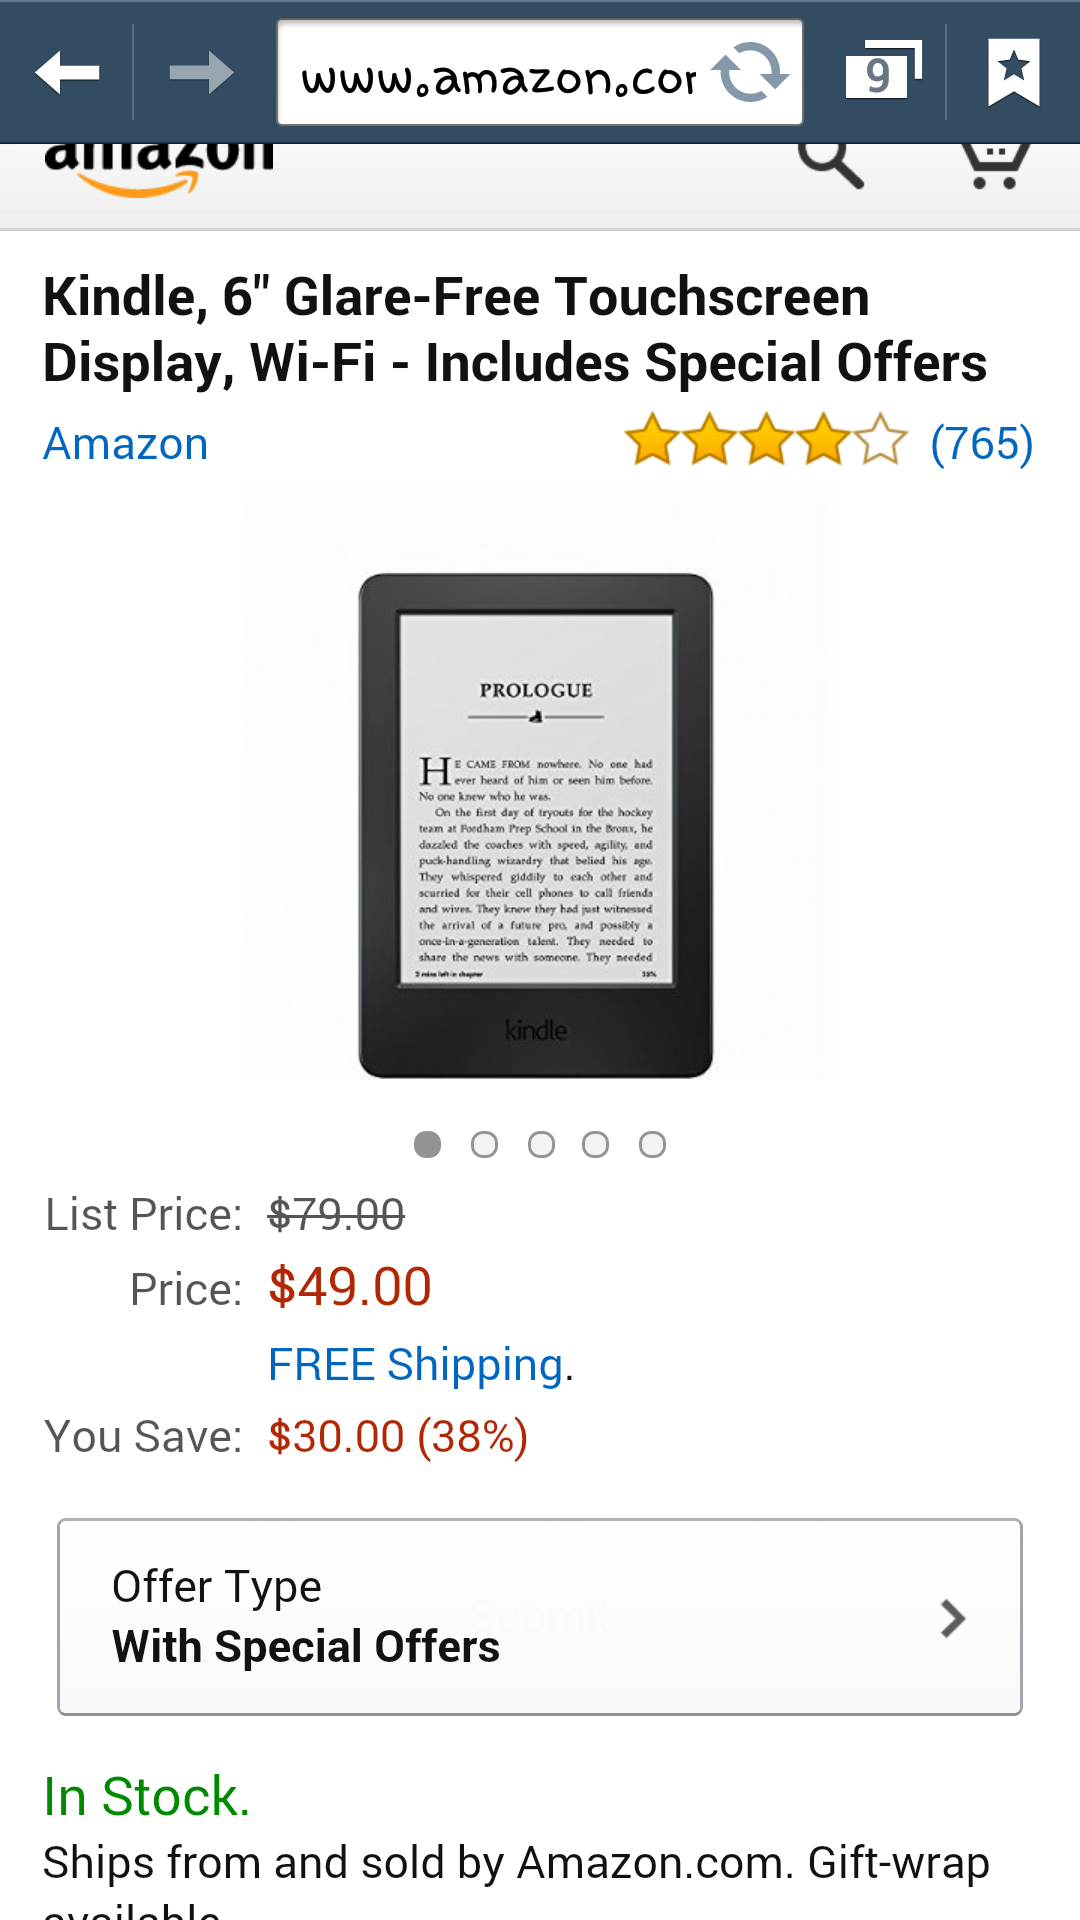The image size is (1080, 1920).
Task: Go to Amazon home via logo
Action: click(159, 170)
